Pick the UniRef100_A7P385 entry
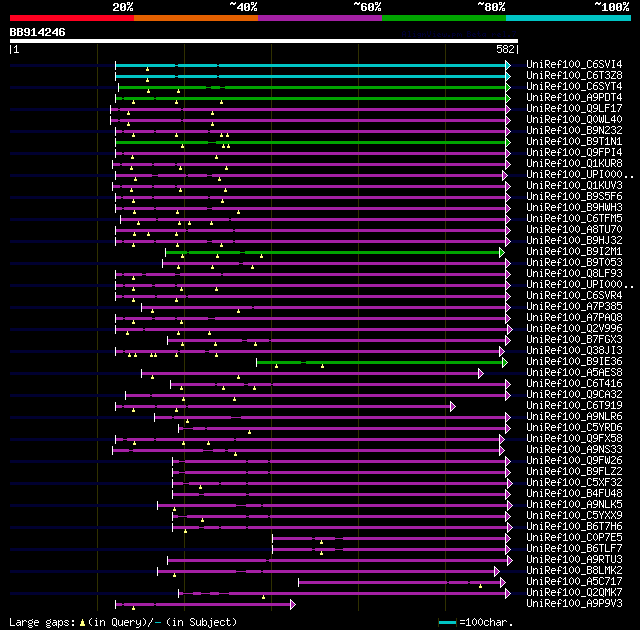This screenshot has height=630, width=640. 574,307
